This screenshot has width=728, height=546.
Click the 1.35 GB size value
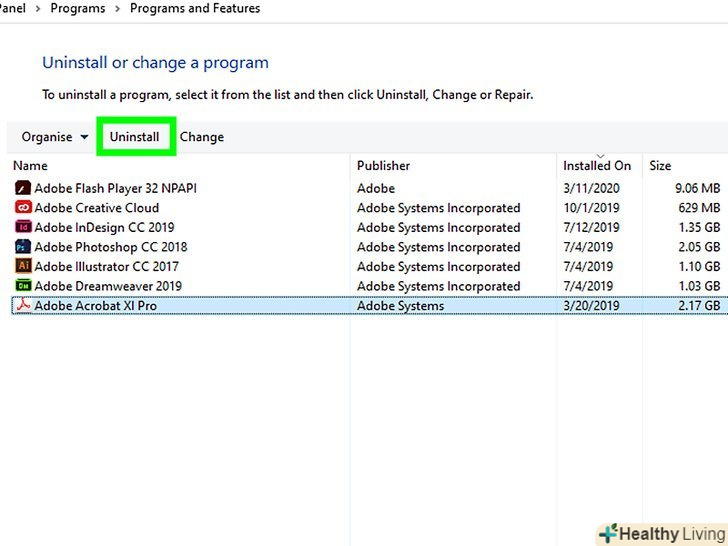pos(699,227)
